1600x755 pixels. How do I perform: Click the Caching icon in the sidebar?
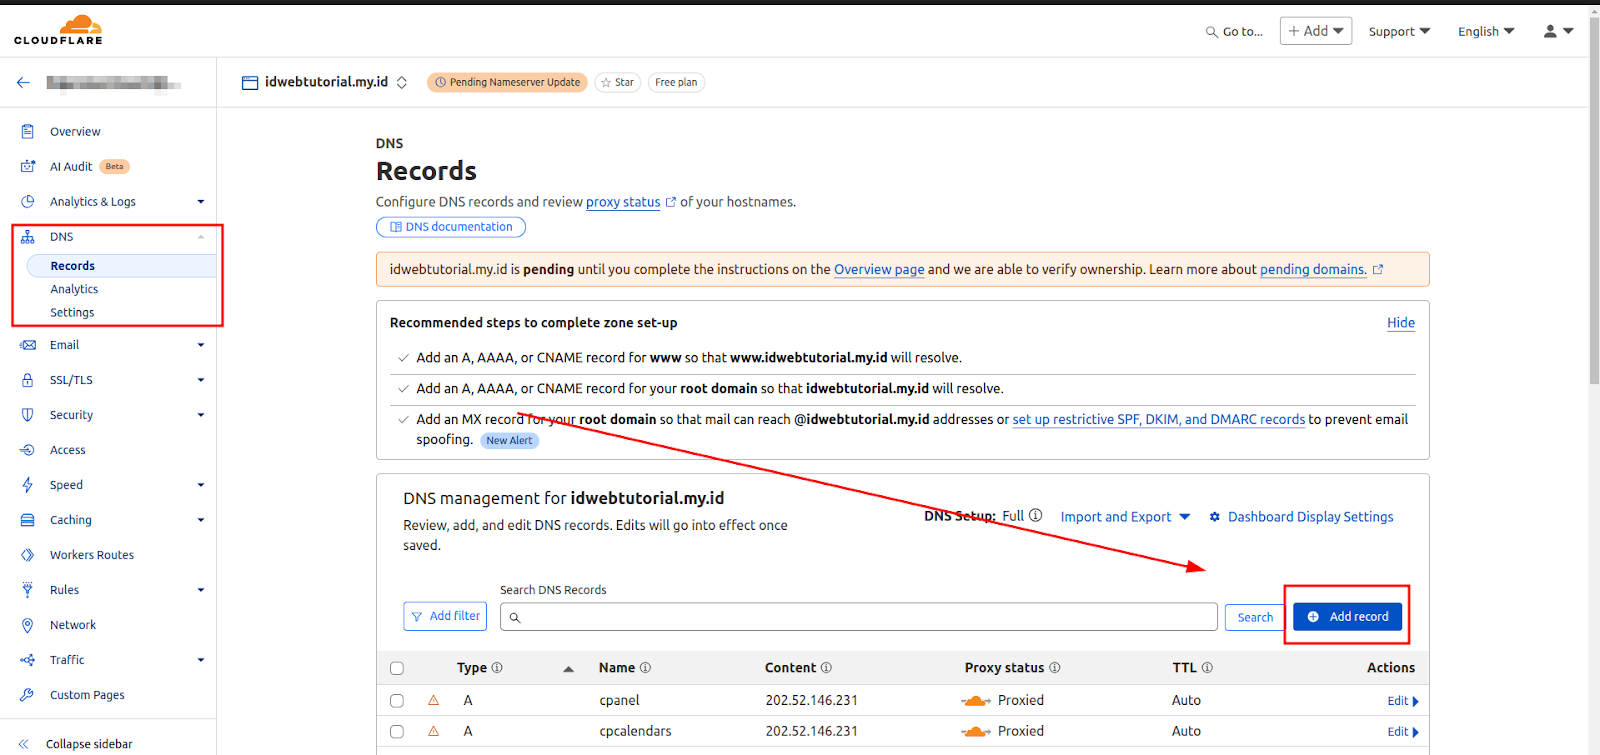pos(28,520)
